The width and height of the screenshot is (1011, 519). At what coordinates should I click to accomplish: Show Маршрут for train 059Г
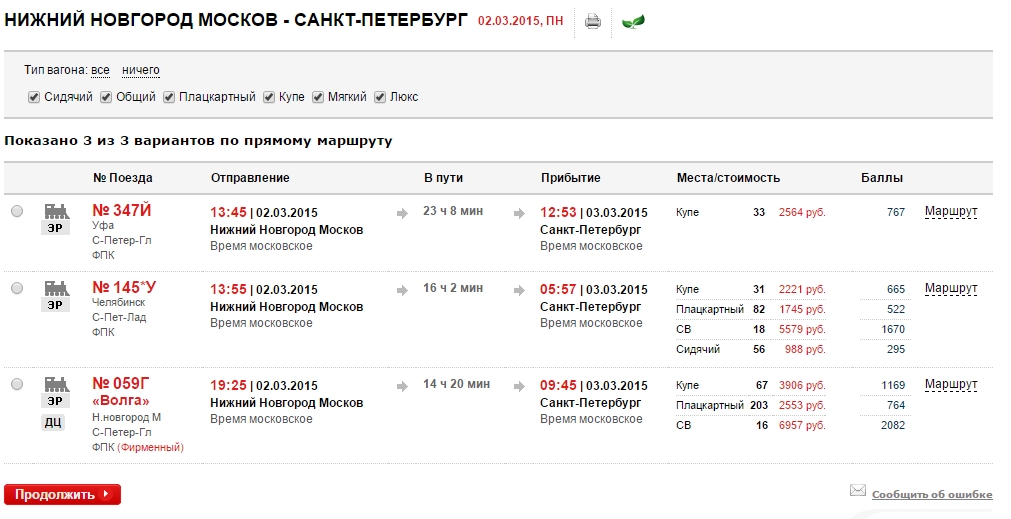pyautogui.click(x=951, y=384)
